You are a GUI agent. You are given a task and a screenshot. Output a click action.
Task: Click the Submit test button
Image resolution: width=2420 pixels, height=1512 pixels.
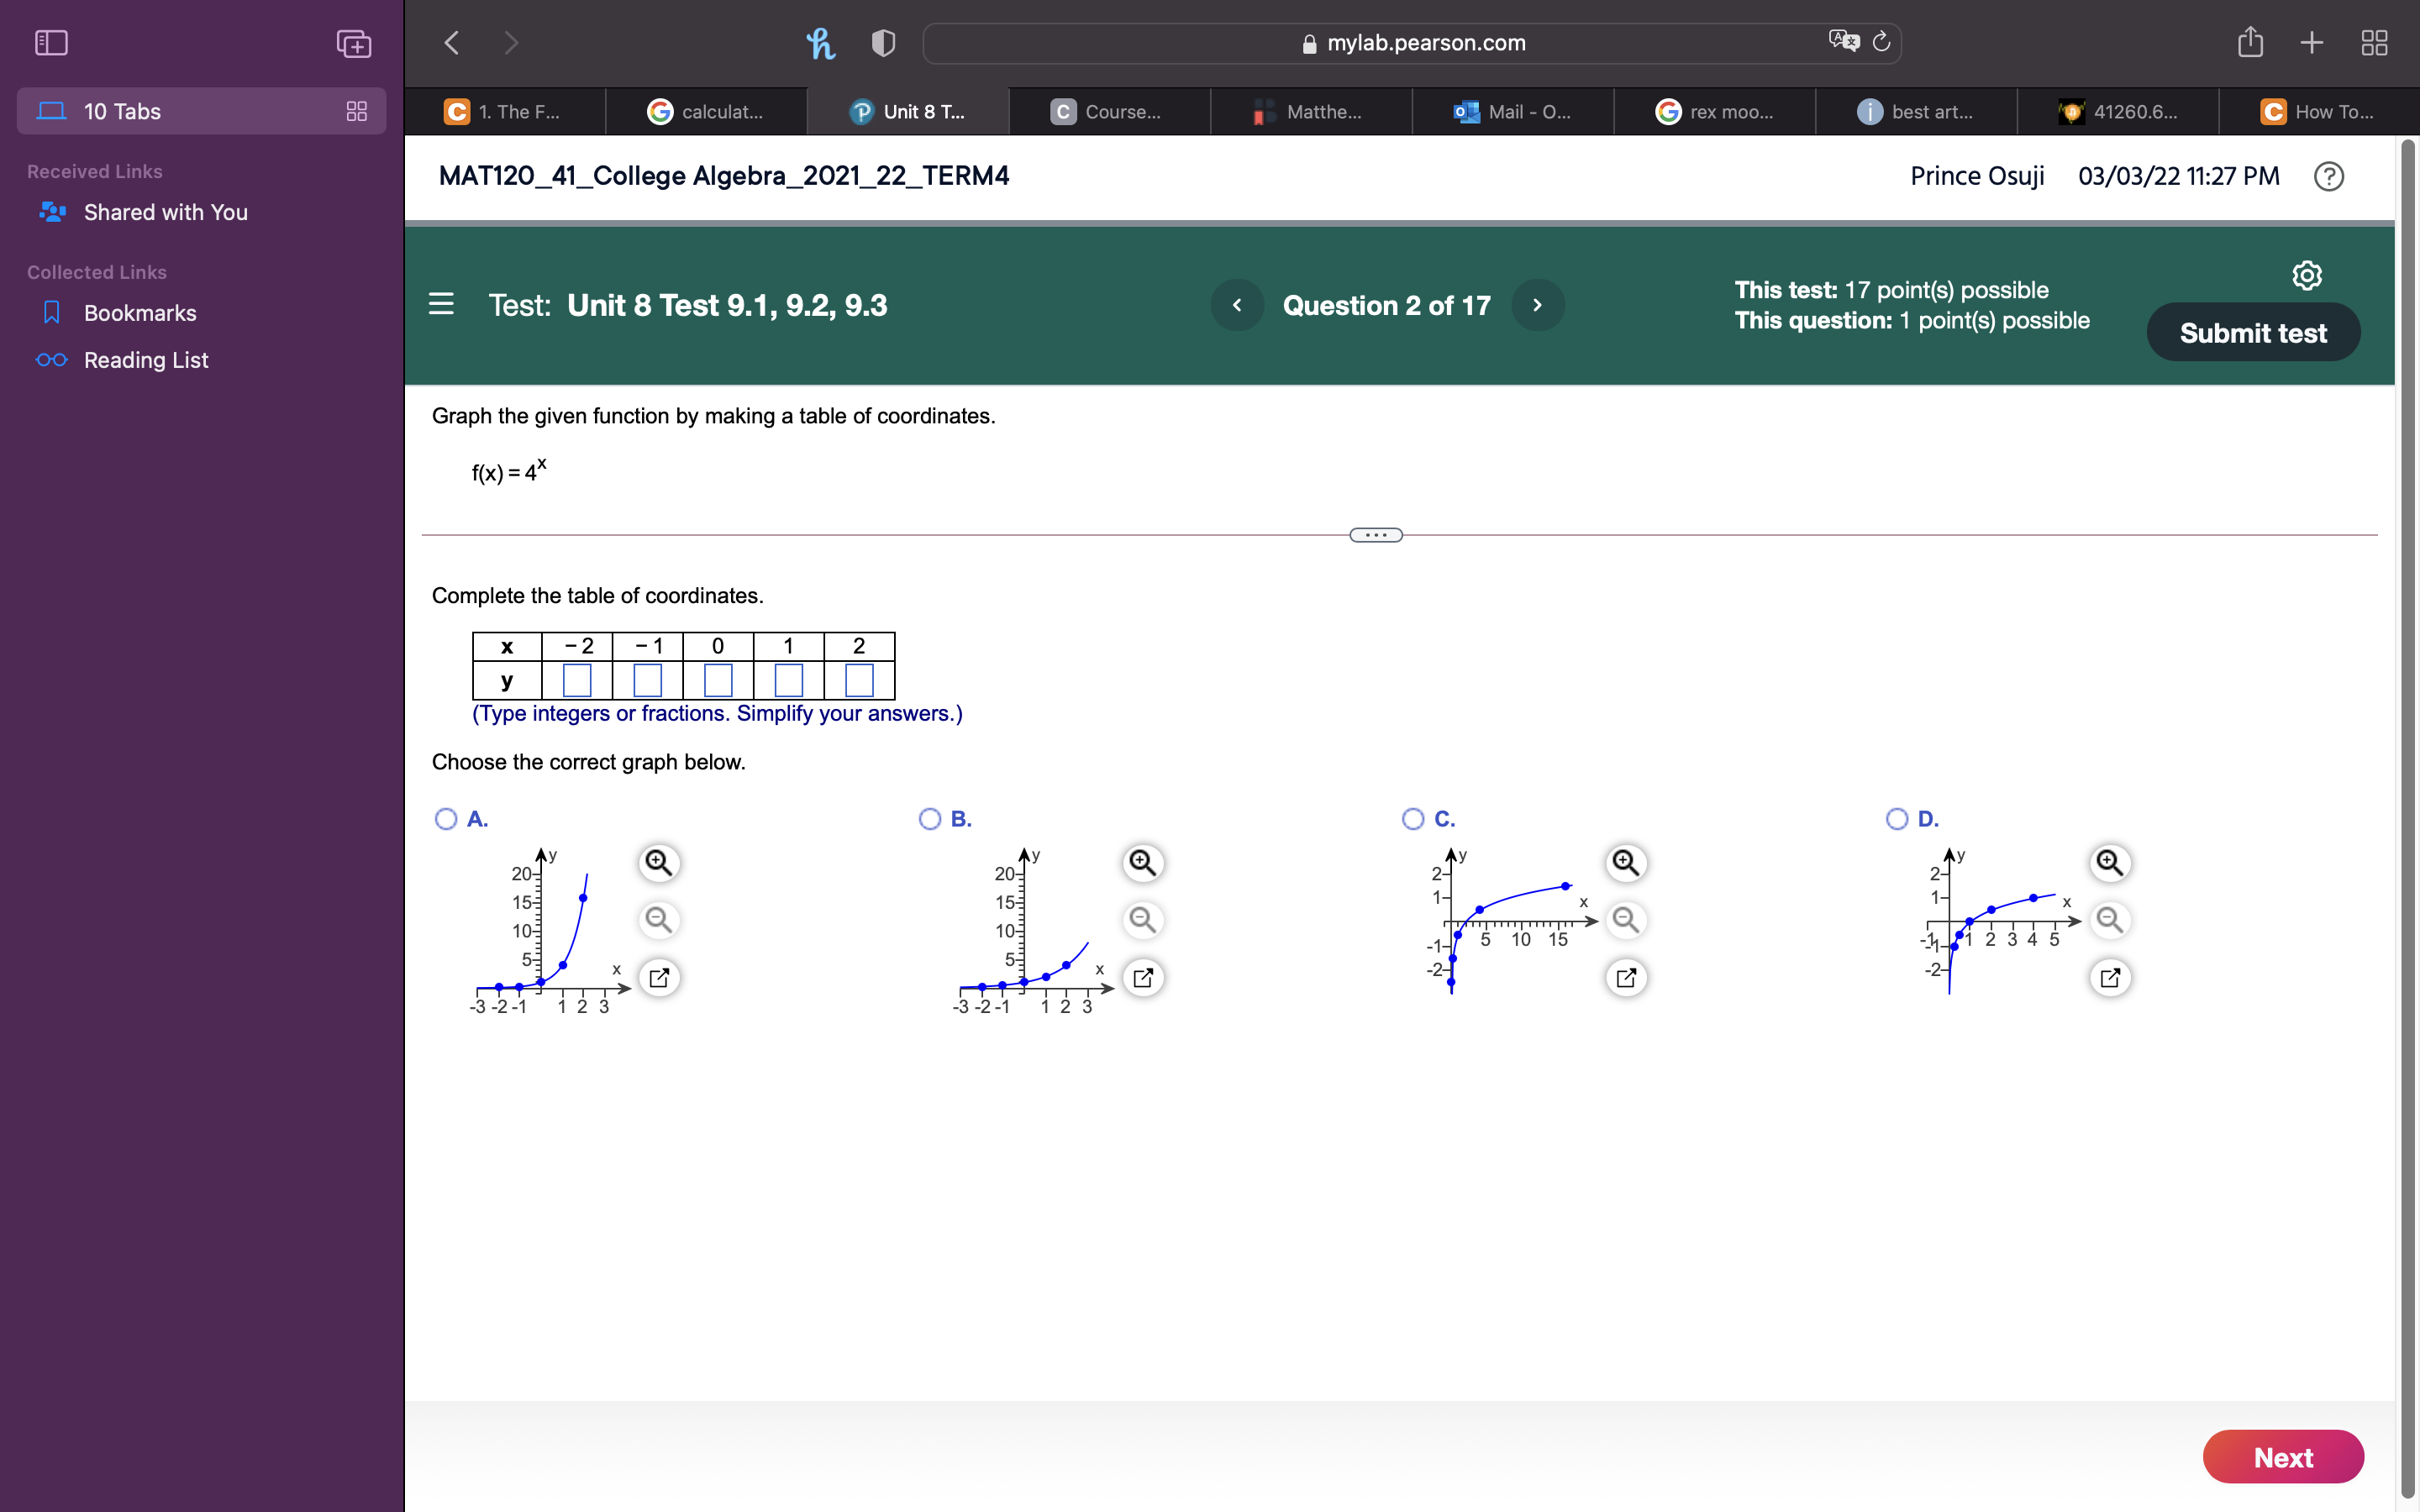pyautogui.click(x=2253, y=331)
